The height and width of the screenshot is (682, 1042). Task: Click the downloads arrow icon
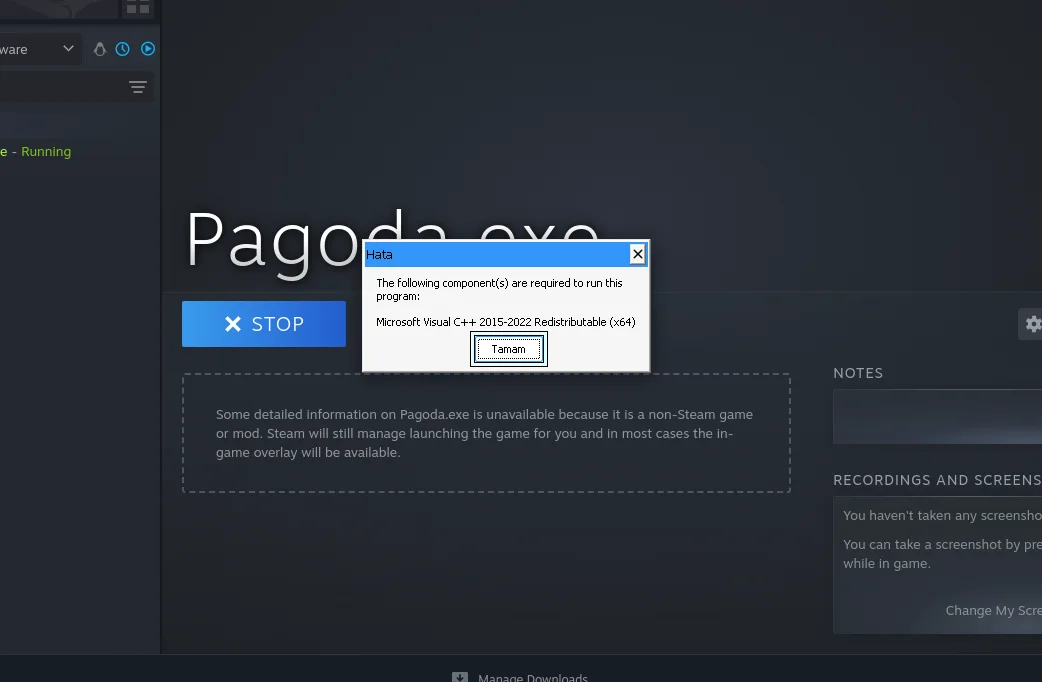tap(460, 677)
